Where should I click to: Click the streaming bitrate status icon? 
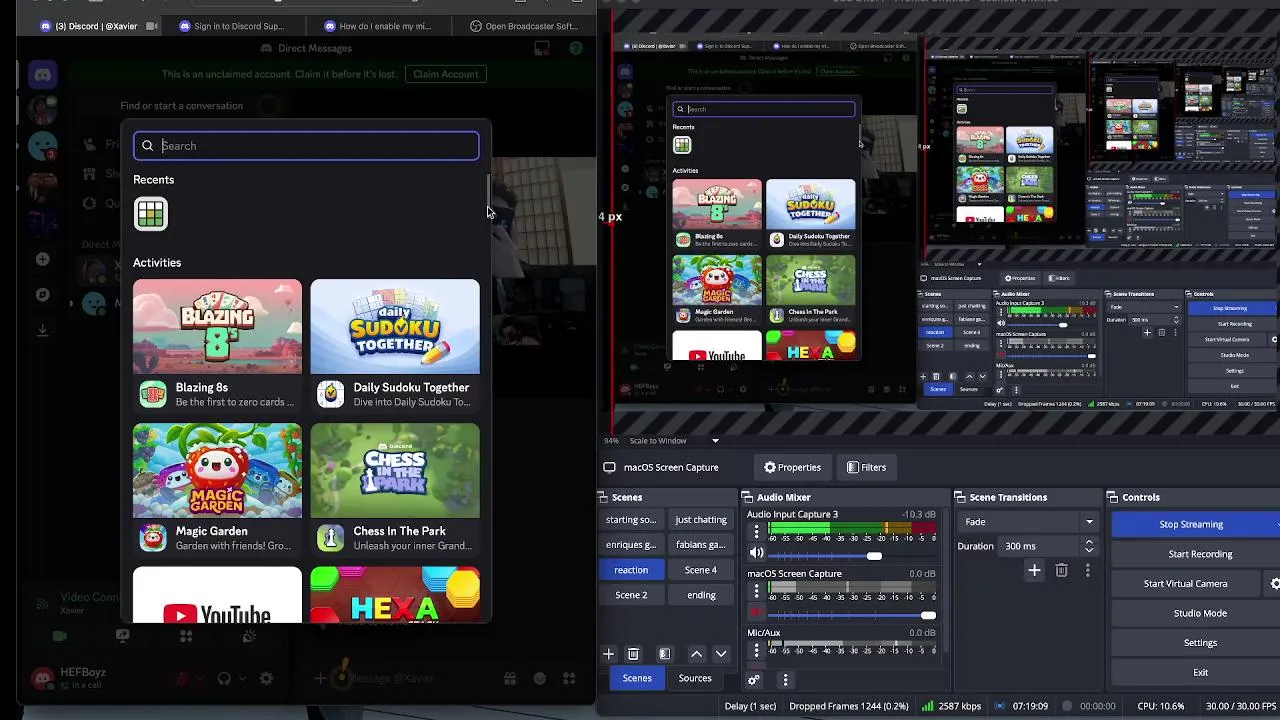928,706
